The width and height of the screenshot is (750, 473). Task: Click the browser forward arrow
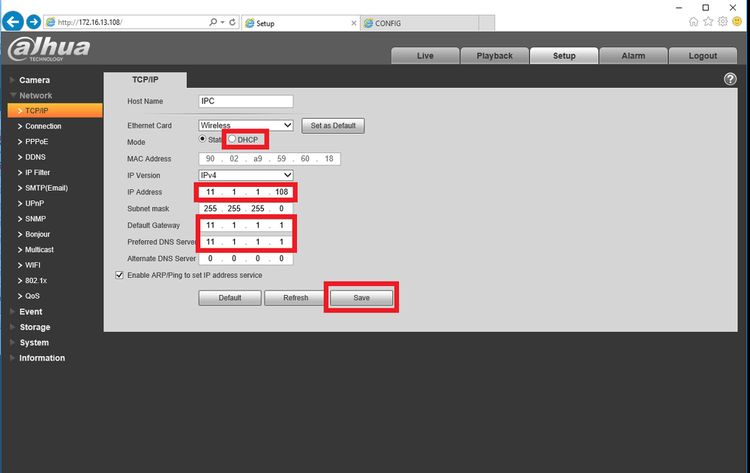[33, 22]
